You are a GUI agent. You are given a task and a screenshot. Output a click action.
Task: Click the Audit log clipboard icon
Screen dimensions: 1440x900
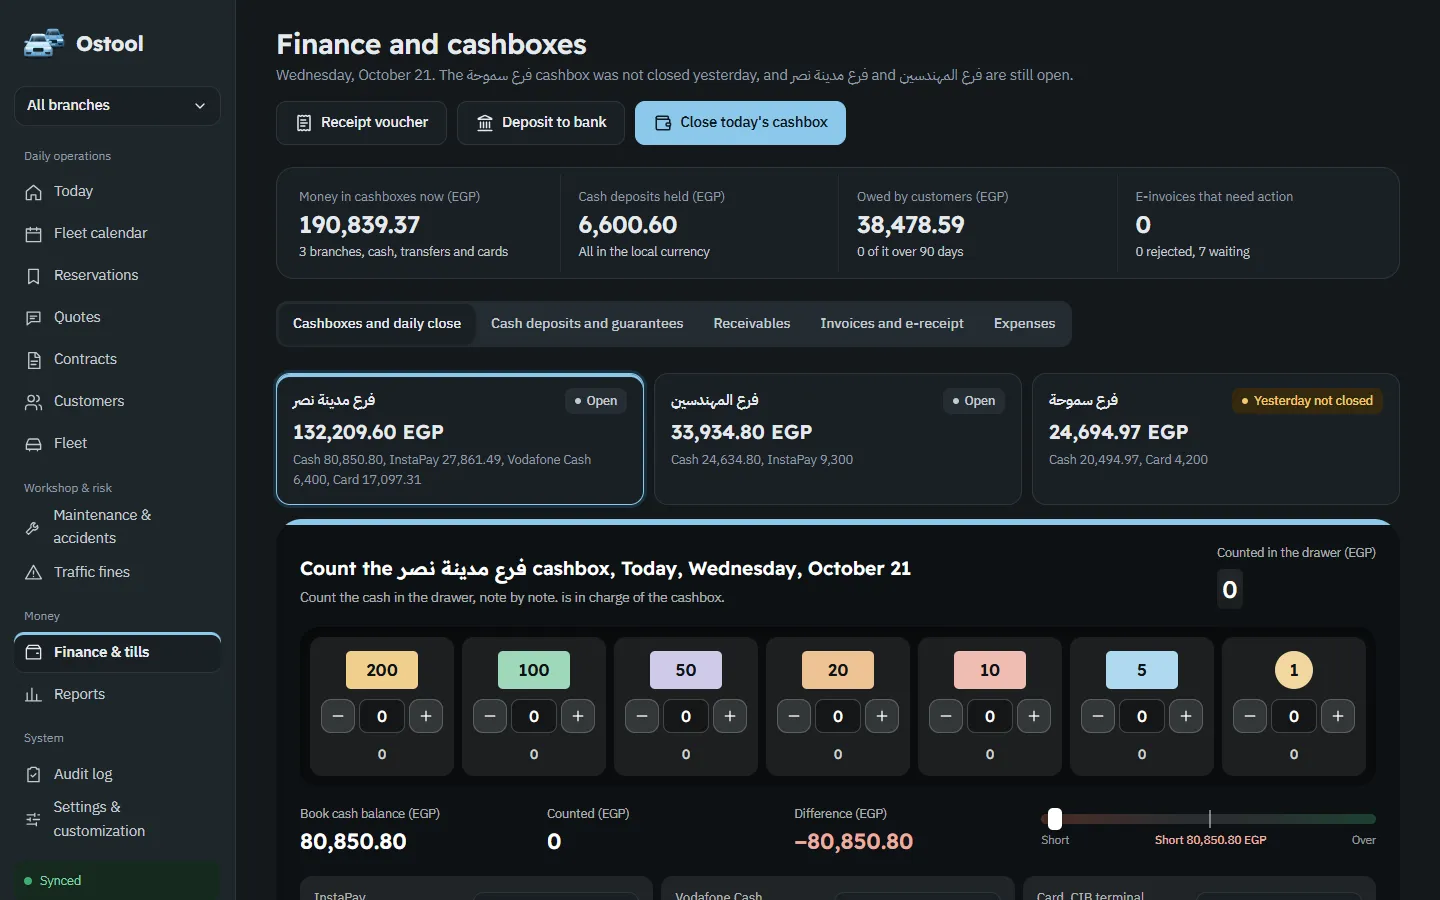(x=34, y=775)
